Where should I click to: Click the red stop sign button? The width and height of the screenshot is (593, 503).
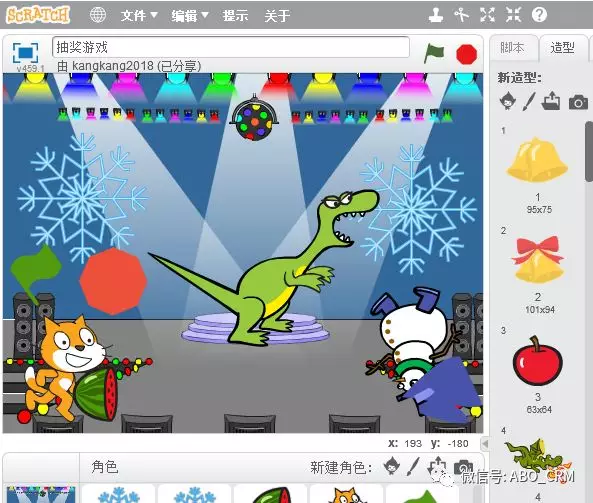click(x=466, y=54)
